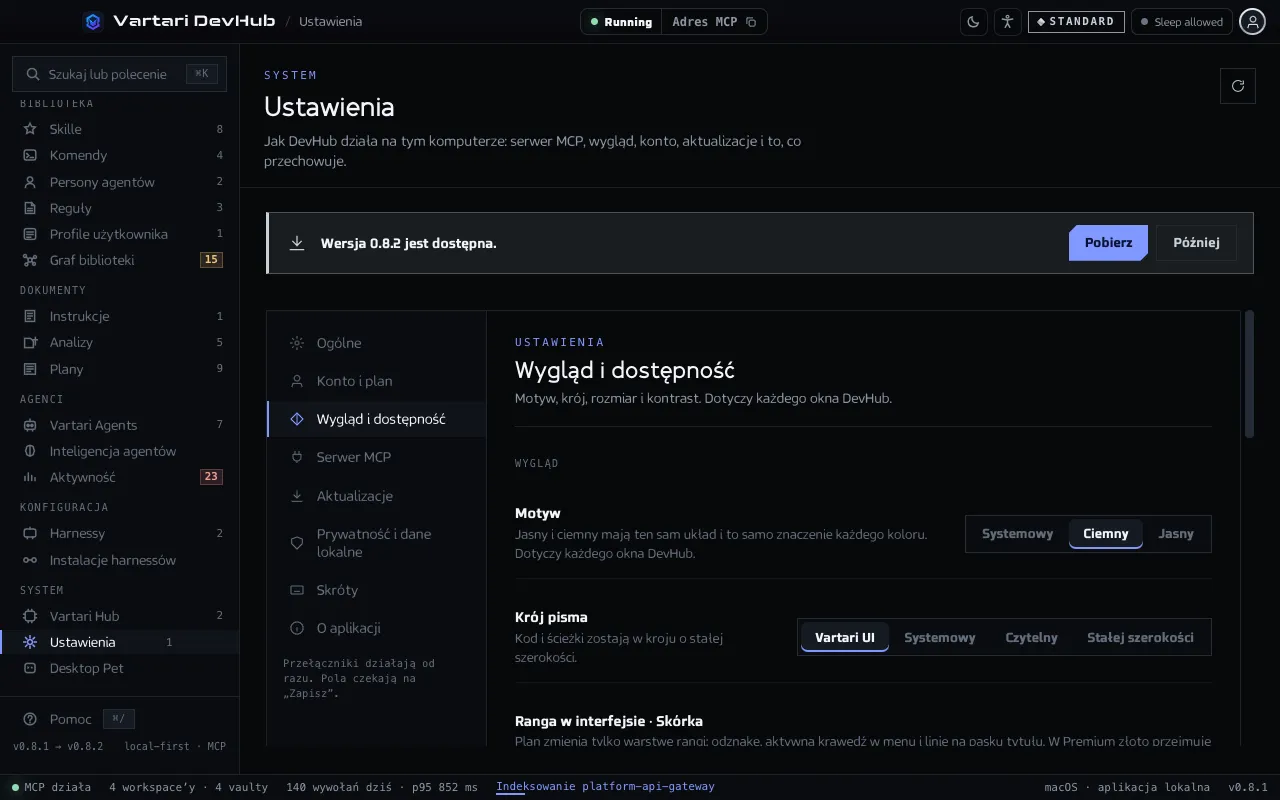Open accessibility options icon
The height and width of the screenshot is (800, 1280).
[1008, 22]
